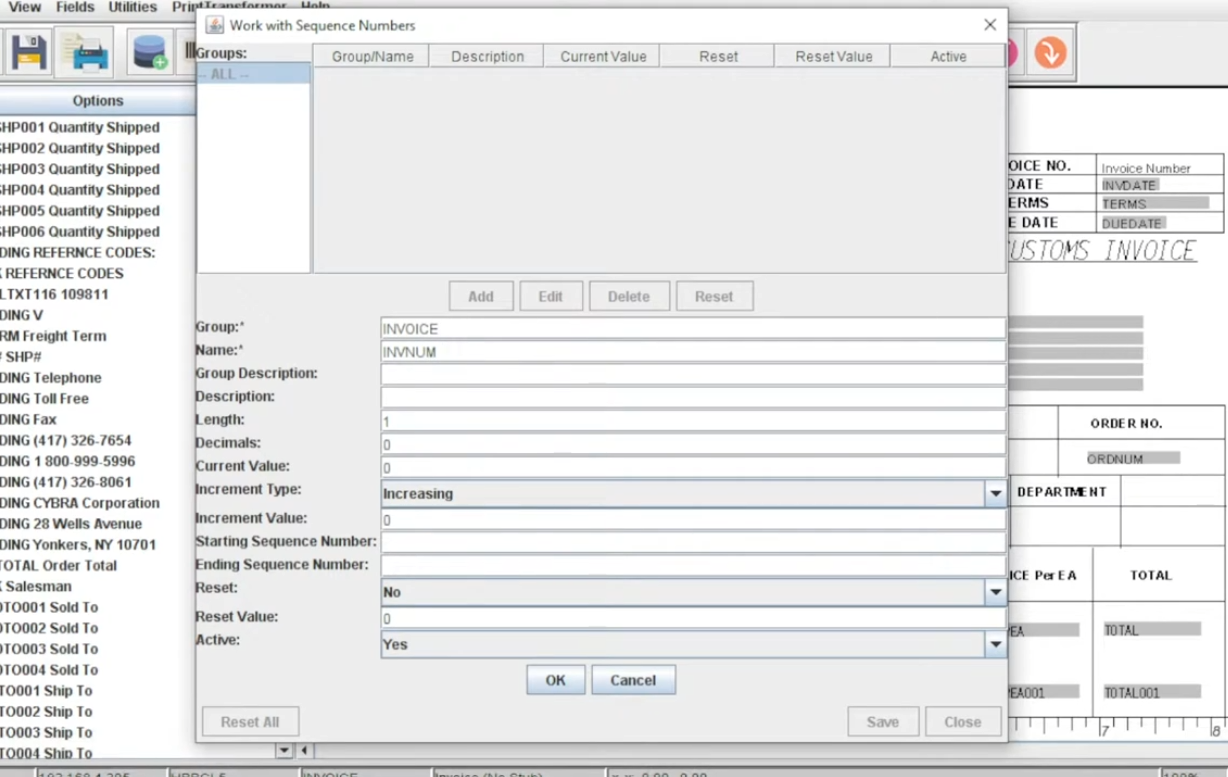Click the Ending Sequence Number field
The width and height of the screenshot is (1228, 777).
(693, 566)
